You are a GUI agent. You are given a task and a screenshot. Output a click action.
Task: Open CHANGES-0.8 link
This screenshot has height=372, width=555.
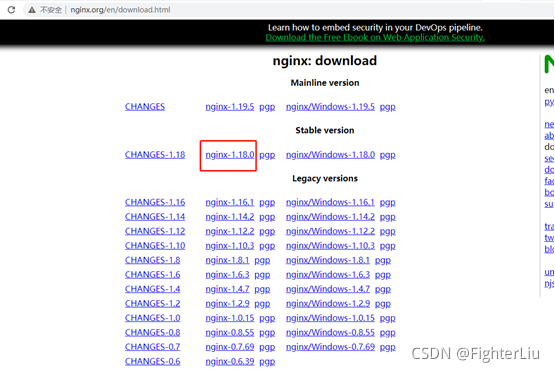coord(152,333)
